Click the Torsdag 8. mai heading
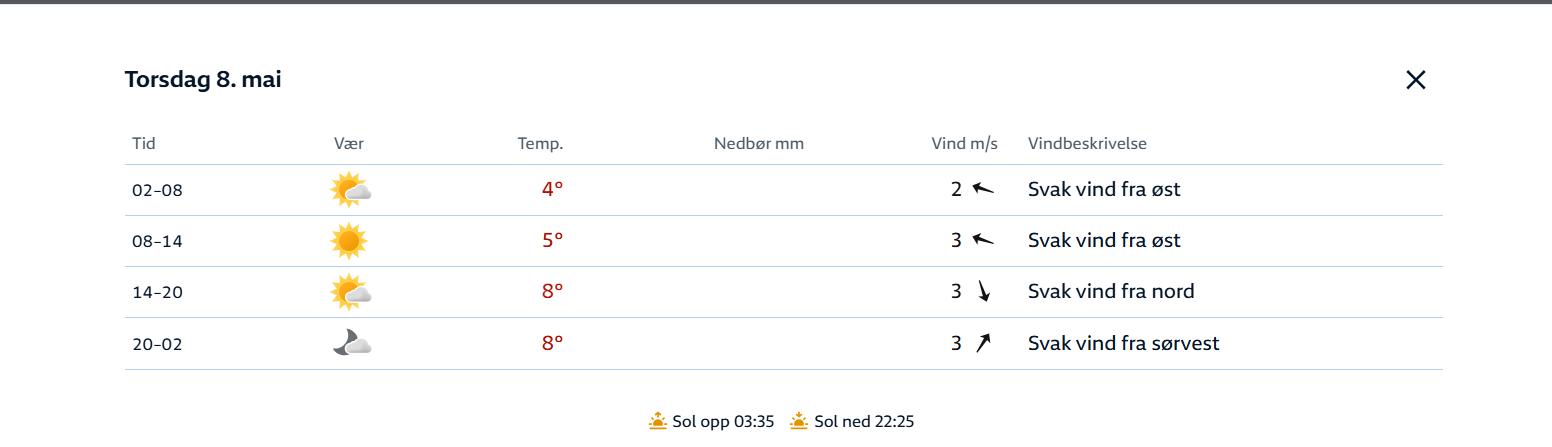Screen dimensions: 1552x447 coord(203,80)
